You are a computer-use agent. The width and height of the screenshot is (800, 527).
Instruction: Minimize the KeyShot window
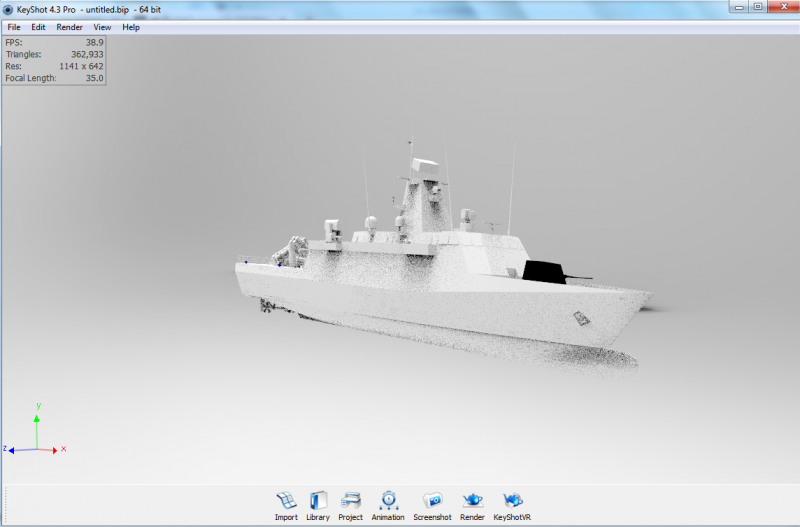(739, 7)
